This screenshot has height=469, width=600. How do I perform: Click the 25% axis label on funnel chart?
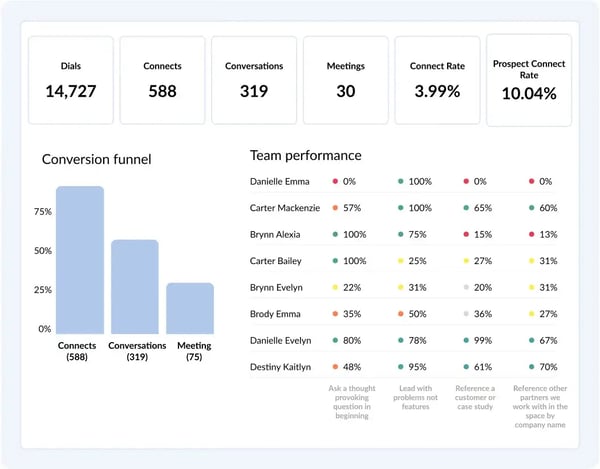coord(43,290)
